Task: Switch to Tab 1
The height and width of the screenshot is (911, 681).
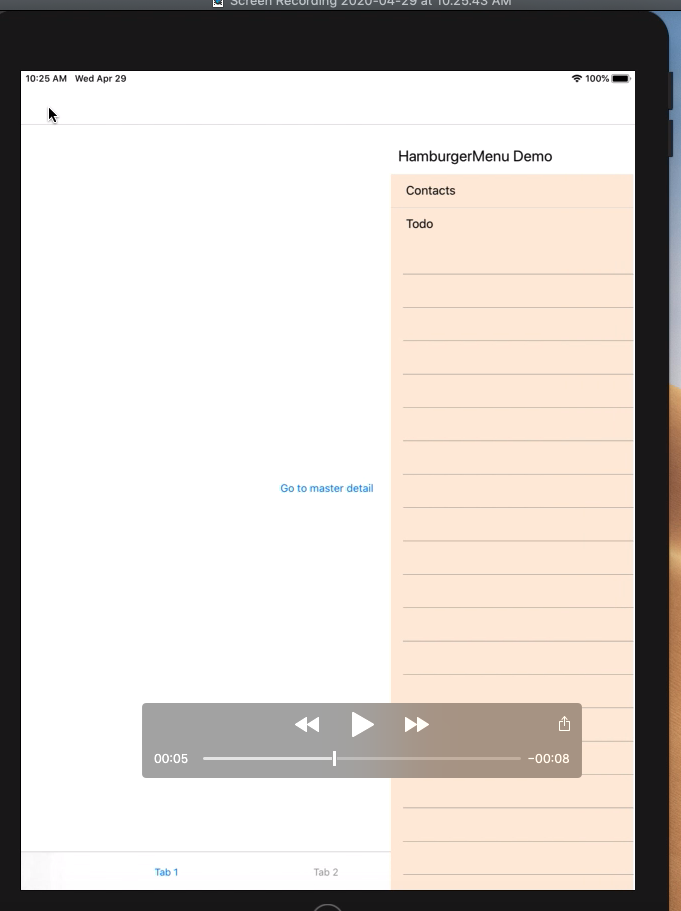Action: (x=166, y=872)
